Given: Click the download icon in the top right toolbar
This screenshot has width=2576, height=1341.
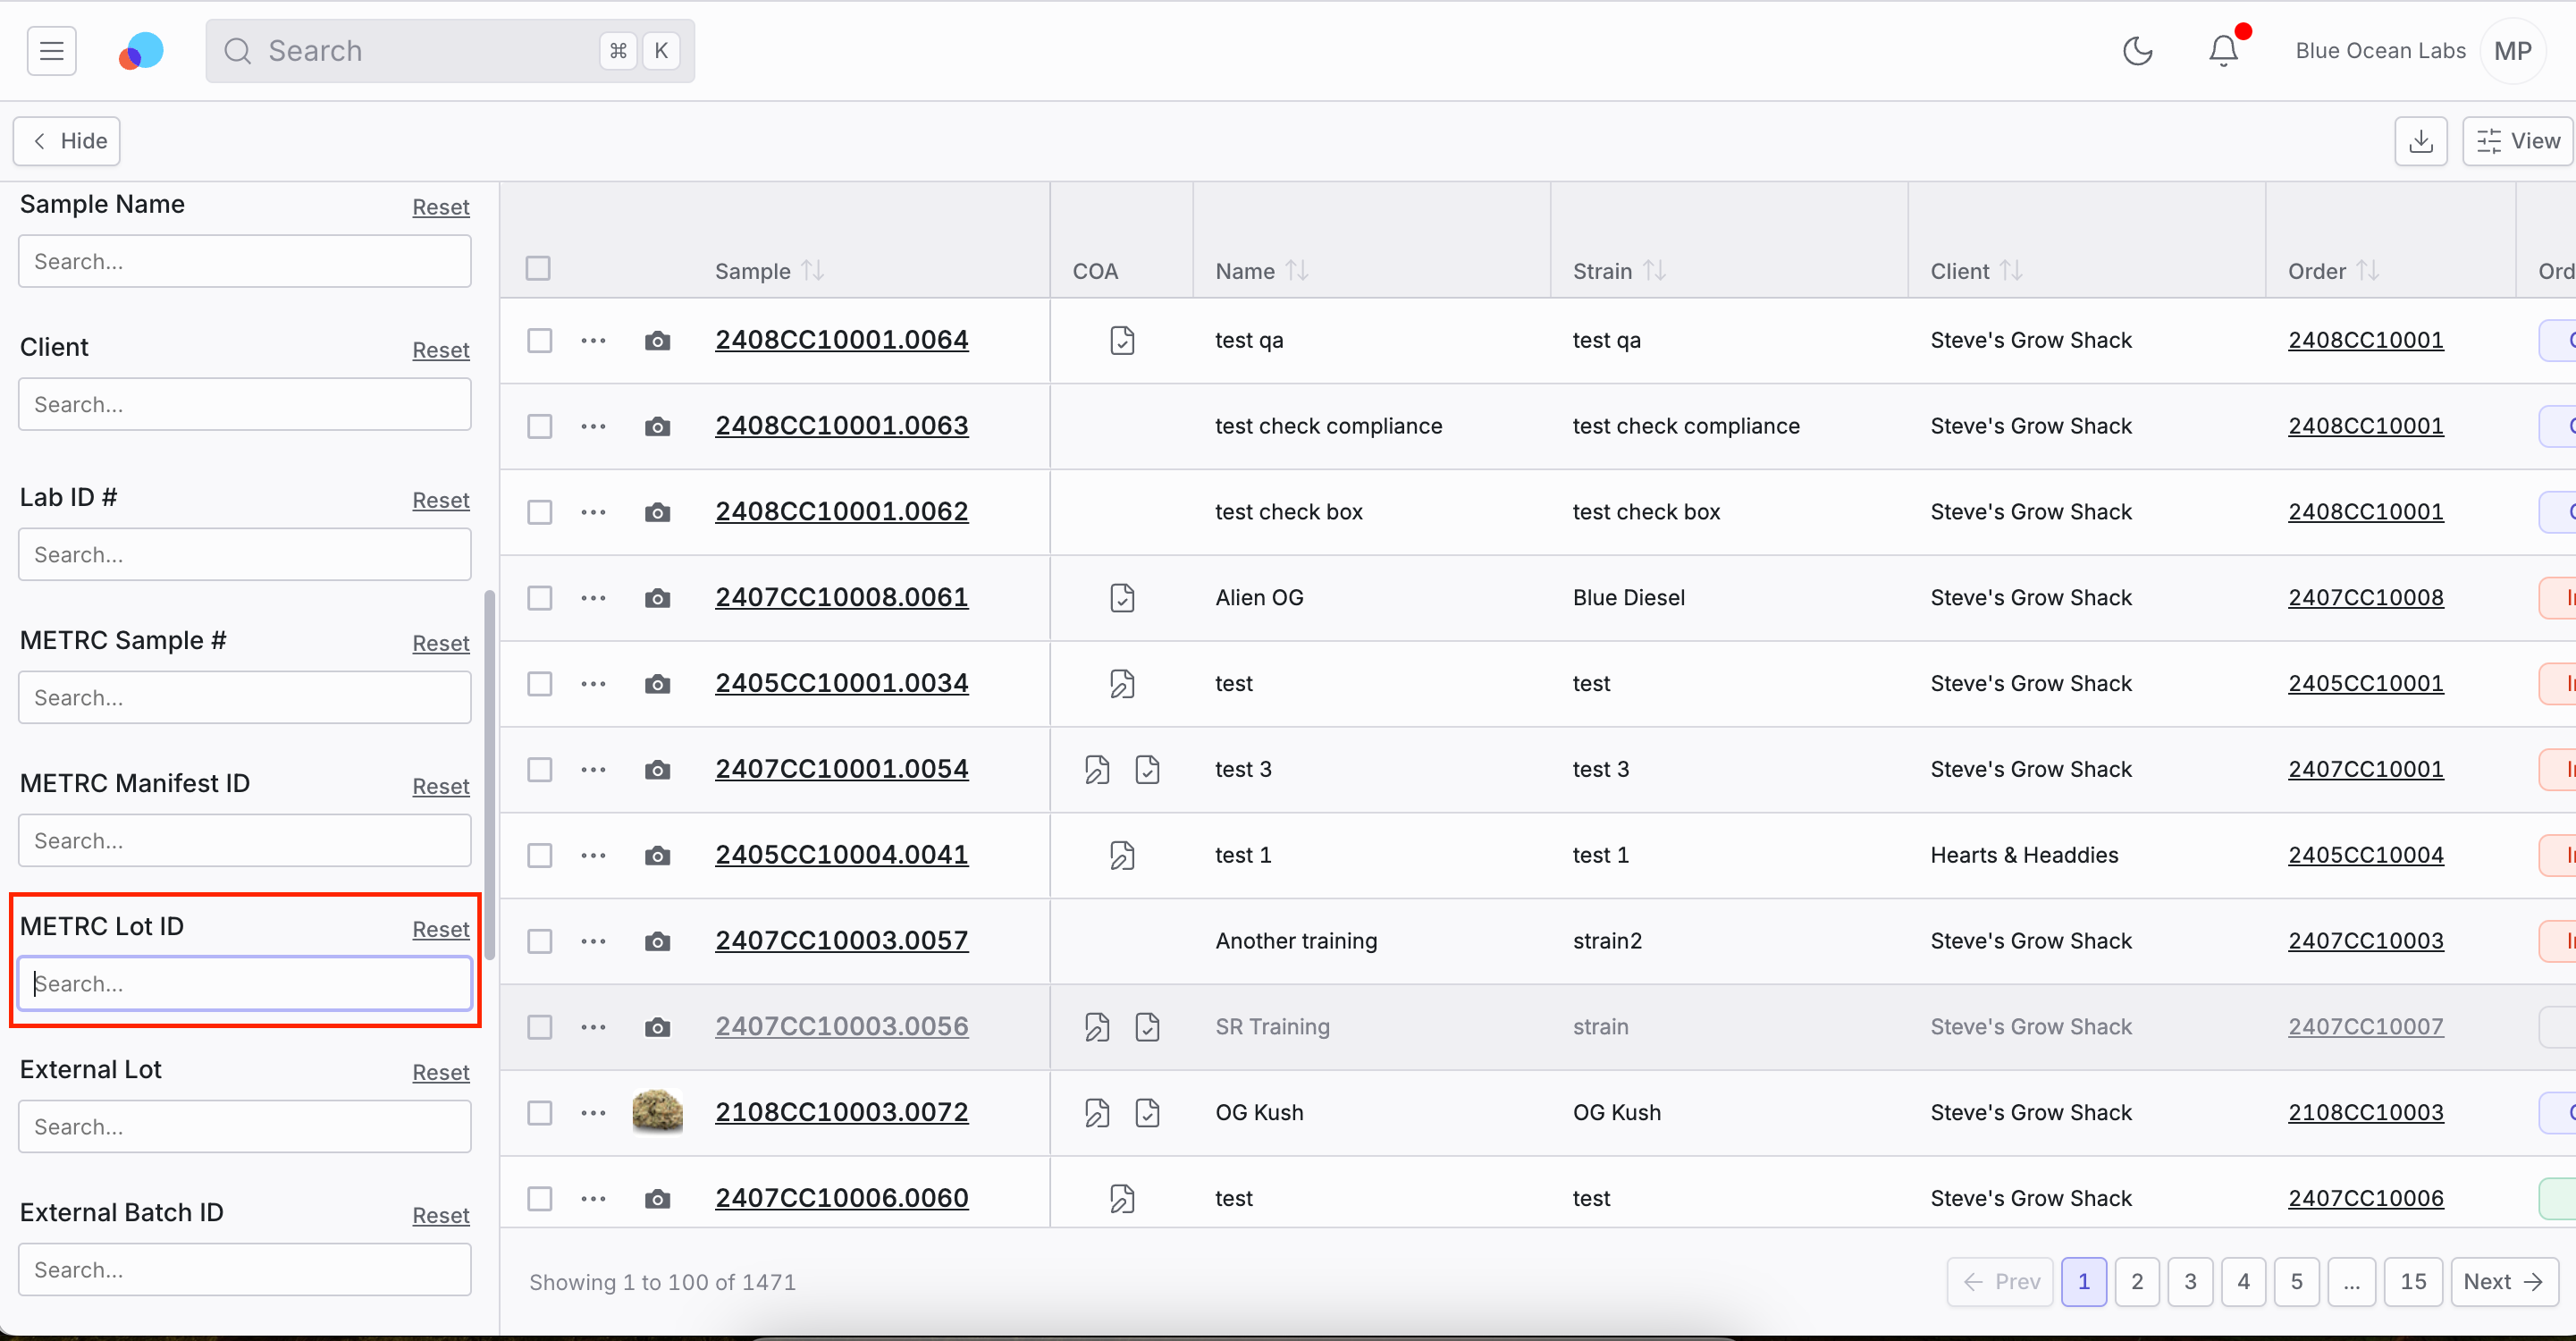Looking at the screenshot, I should coord(2421,139).
